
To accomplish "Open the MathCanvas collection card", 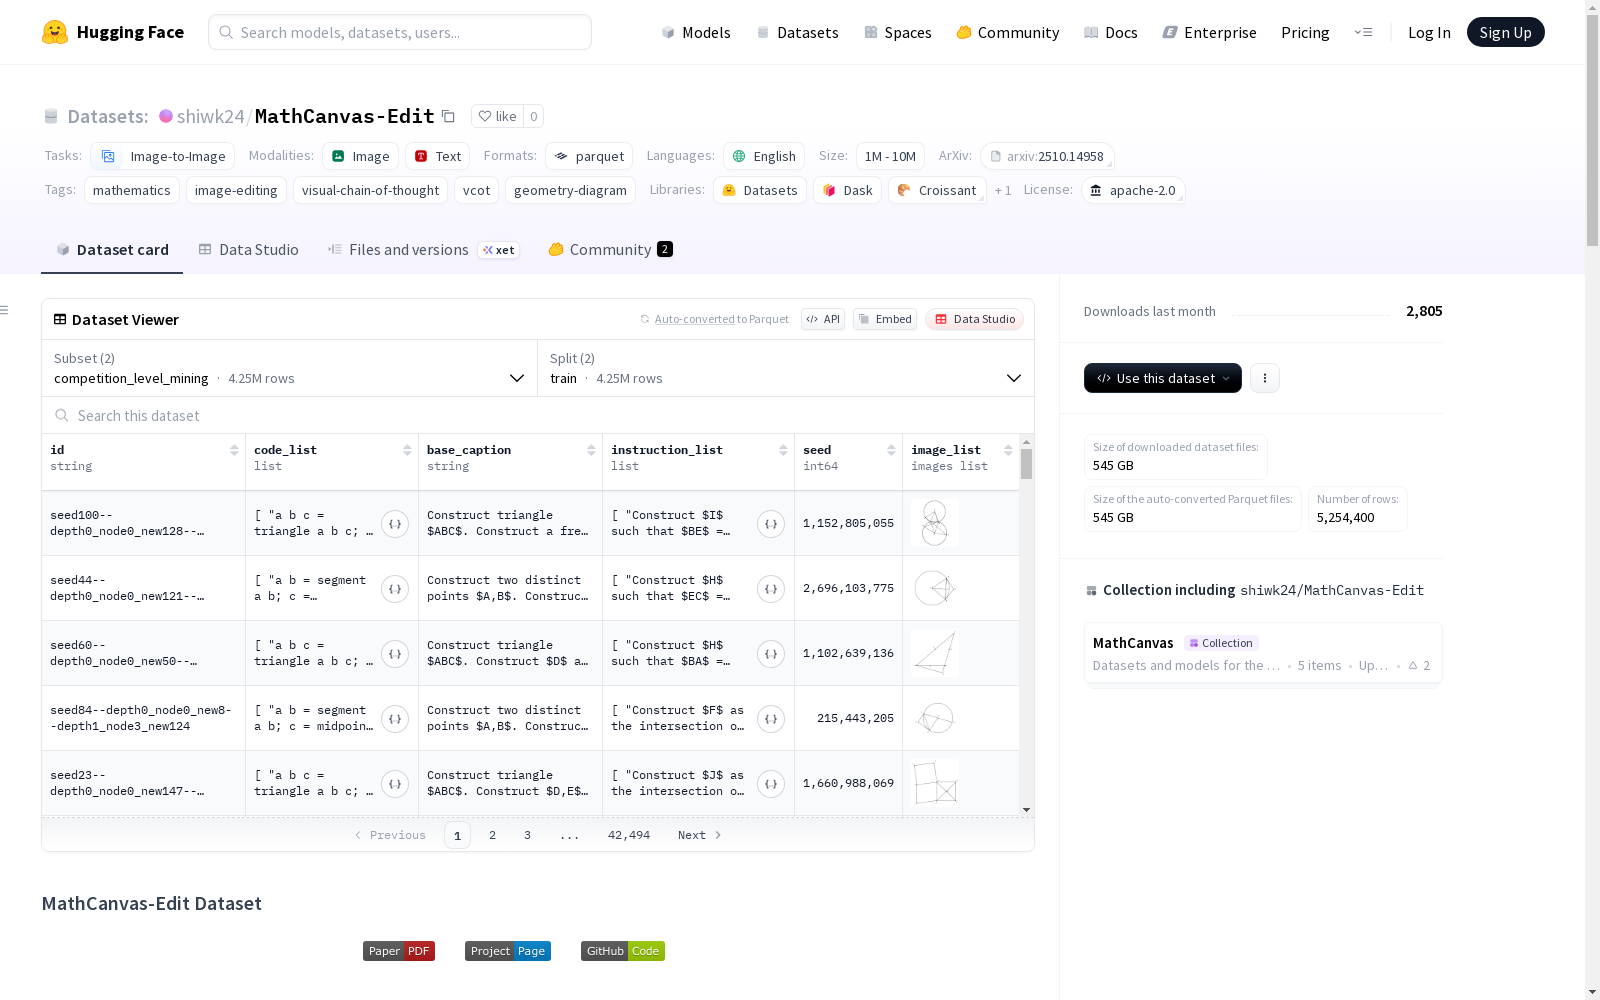I will coord(1263,653).
